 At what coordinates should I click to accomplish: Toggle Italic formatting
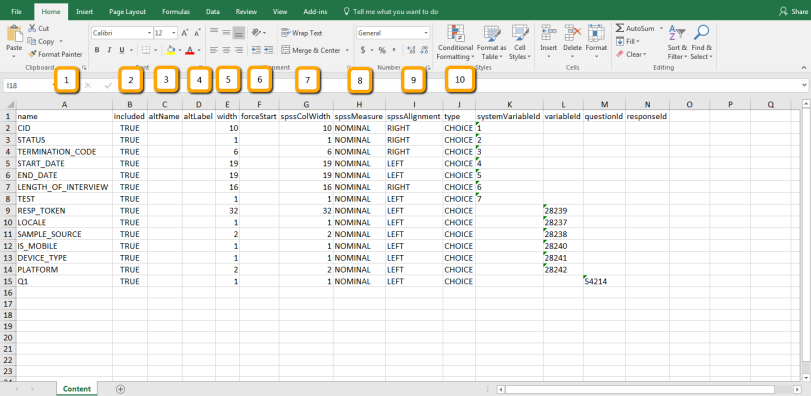(109, 50)
